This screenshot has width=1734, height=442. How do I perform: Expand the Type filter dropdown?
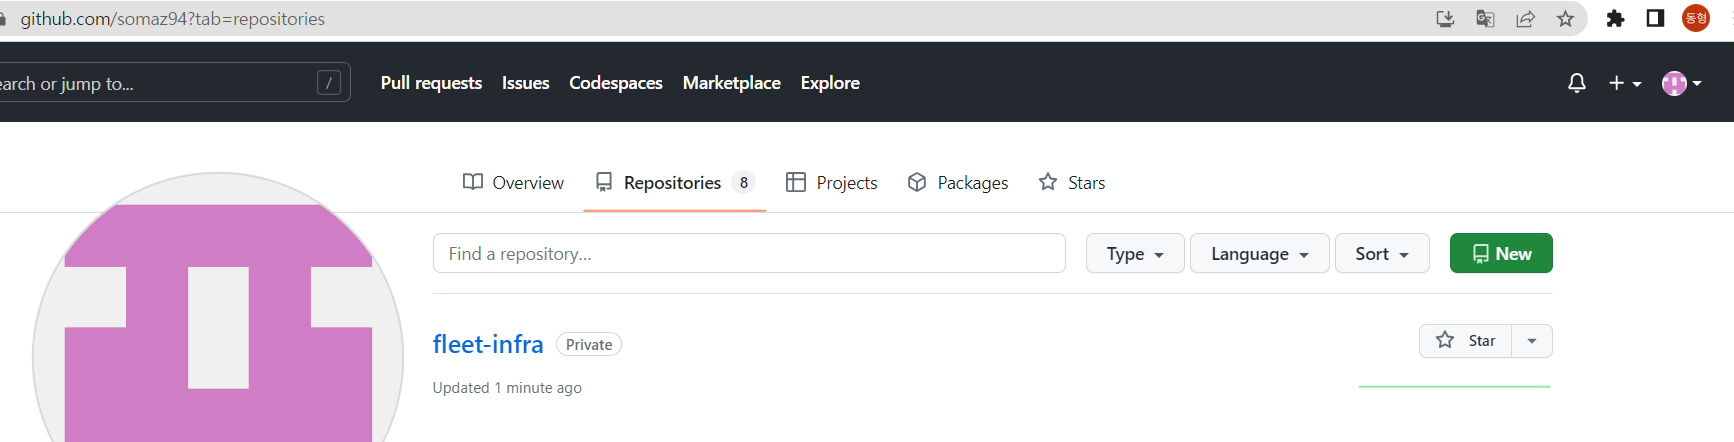pyautogui.click(x=1135, y=253)
